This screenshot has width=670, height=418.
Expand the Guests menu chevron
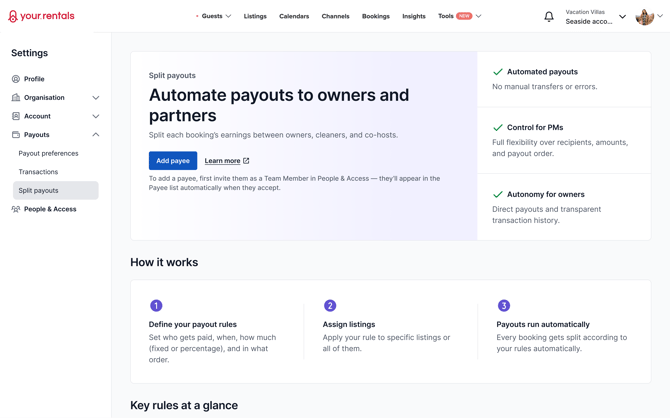click(229, 16)
